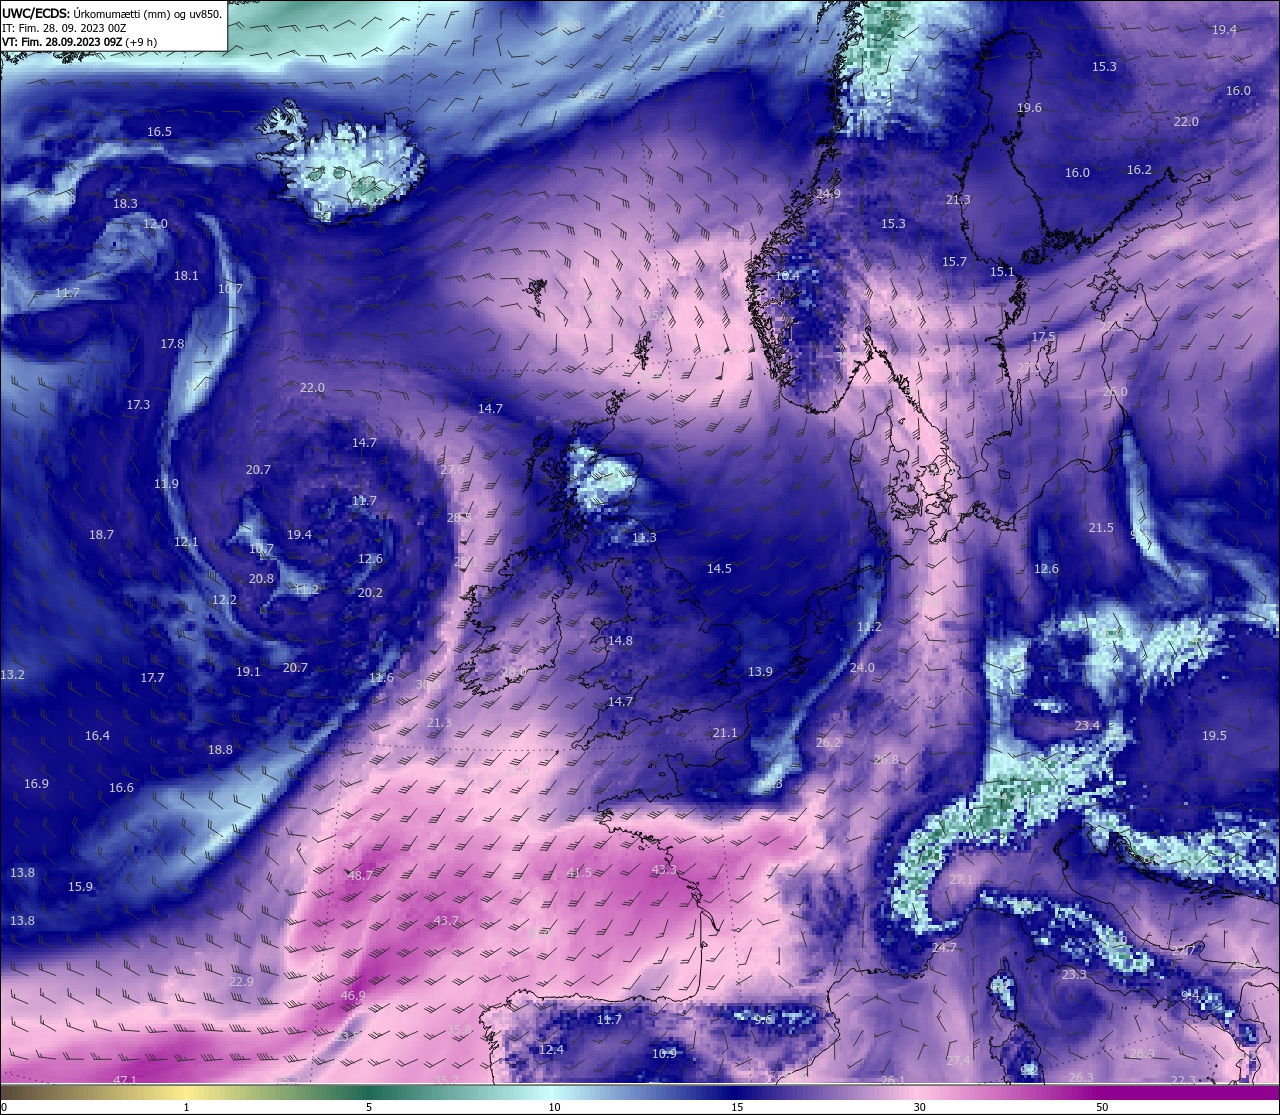Click the 18.8 value label
The image size is (1280, 1115).
click(x=220, y=750)
